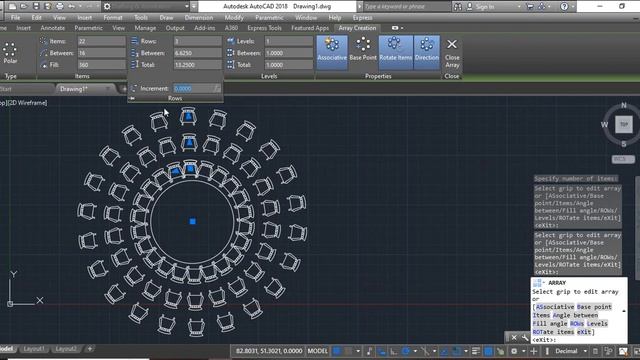Switch to the Output ribbon tab
This screenshot has width=640, height=360.
coord(175,28)
